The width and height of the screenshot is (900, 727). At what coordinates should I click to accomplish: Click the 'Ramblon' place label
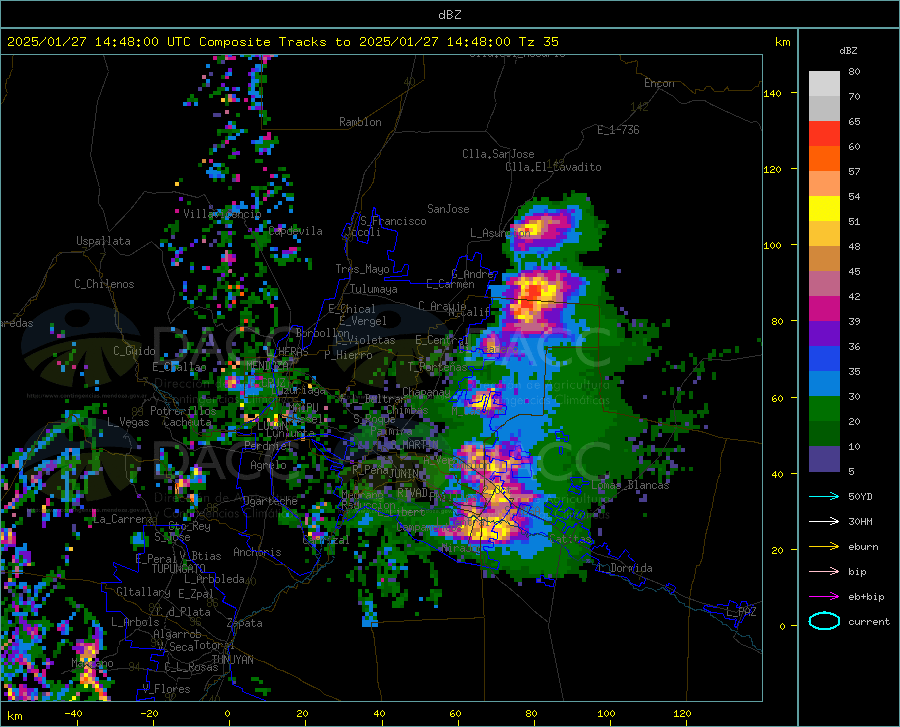(360, 122)
